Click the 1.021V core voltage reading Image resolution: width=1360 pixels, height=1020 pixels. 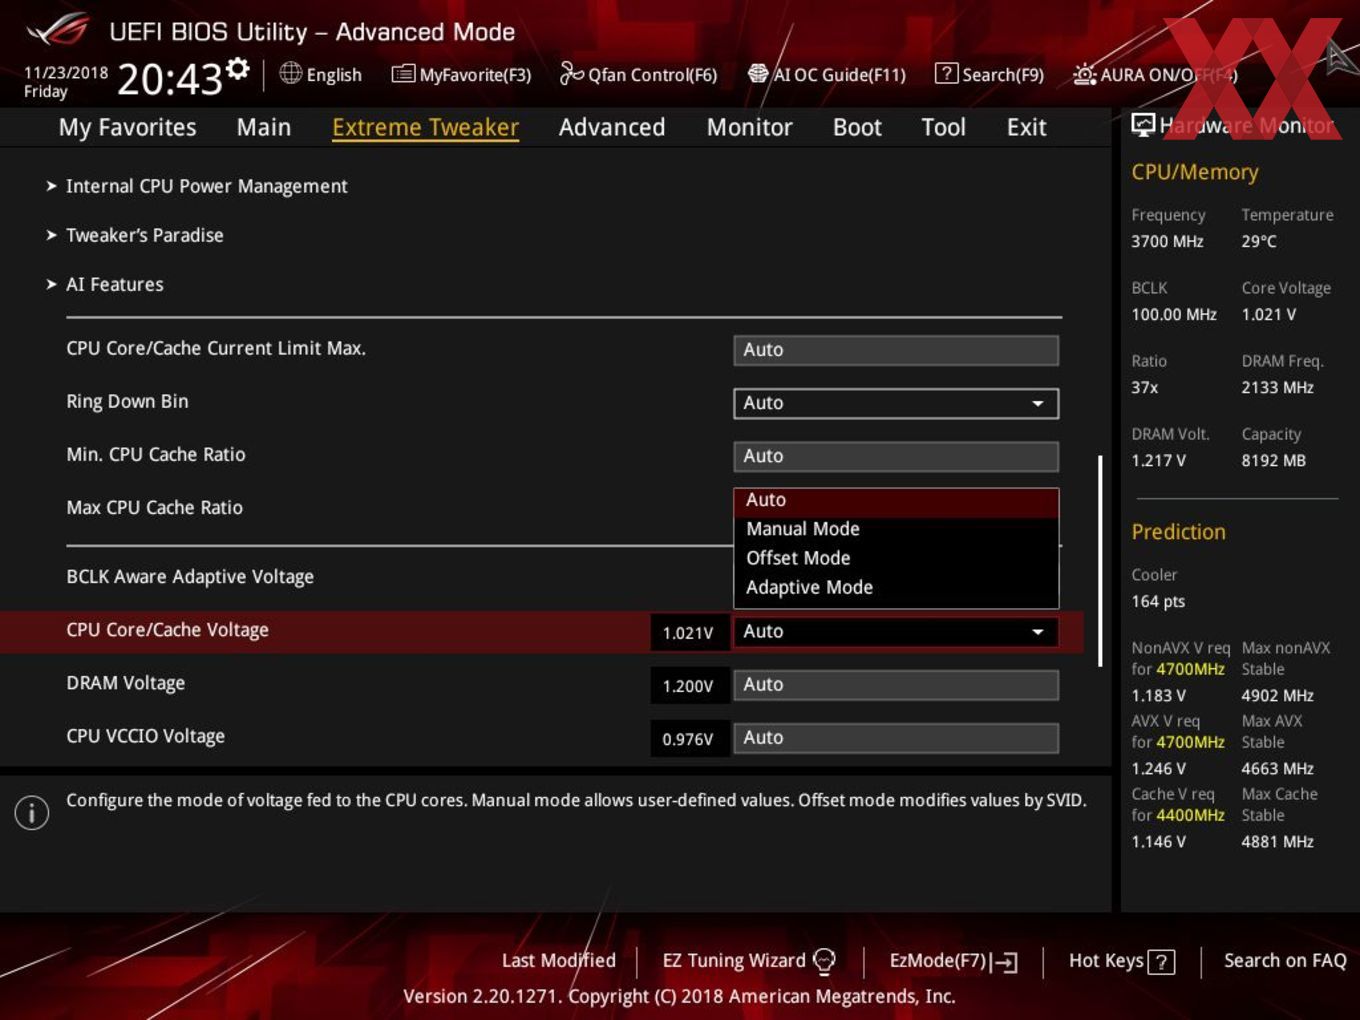coord(688,633)
